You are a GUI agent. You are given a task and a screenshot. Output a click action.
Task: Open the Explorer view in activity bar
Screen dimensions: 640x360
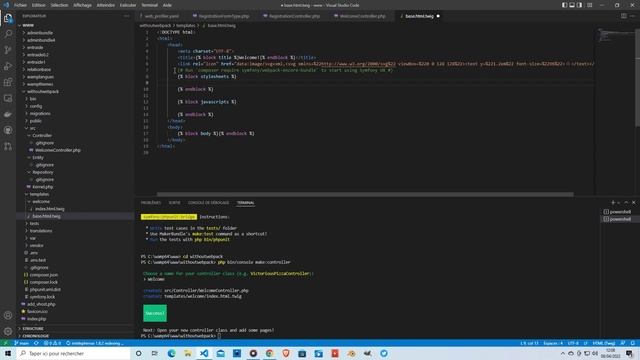(8, 18)
